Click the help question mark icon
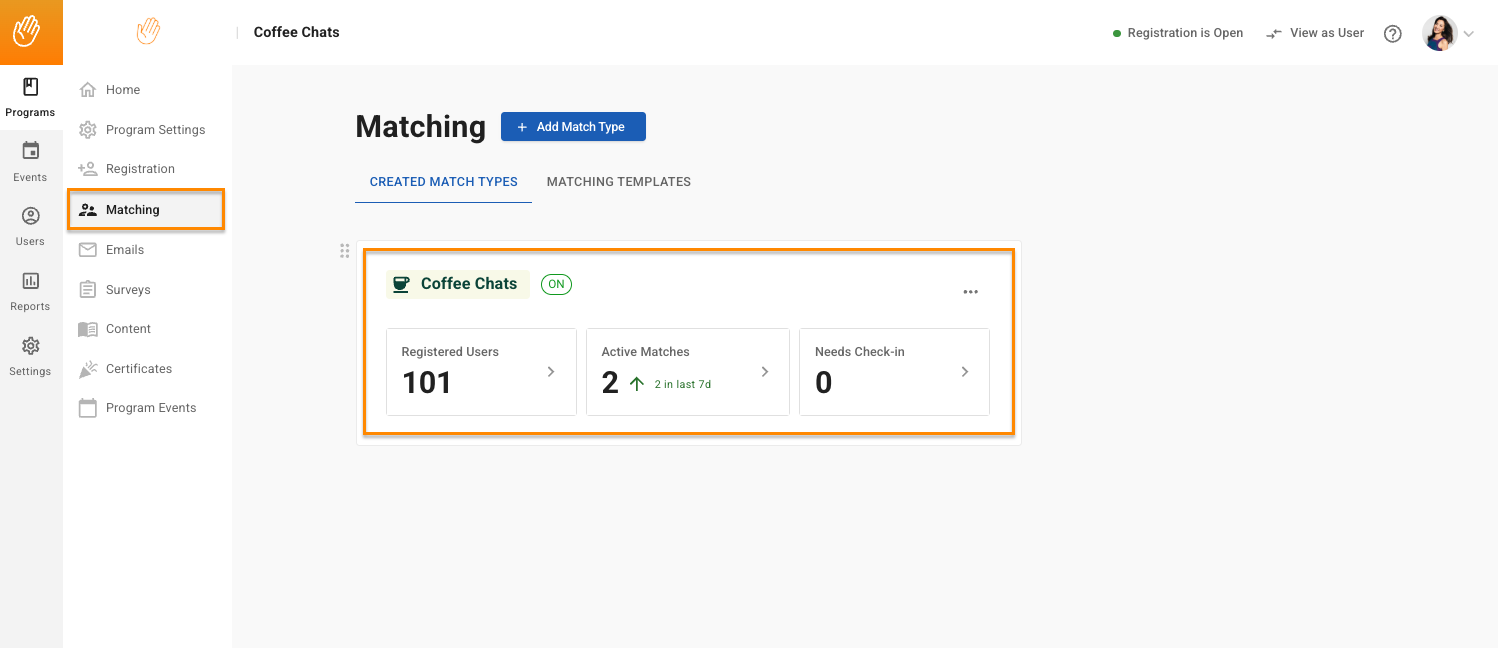The height and width of the screenshot is (648, 1498). click(x=1392, y=33)
